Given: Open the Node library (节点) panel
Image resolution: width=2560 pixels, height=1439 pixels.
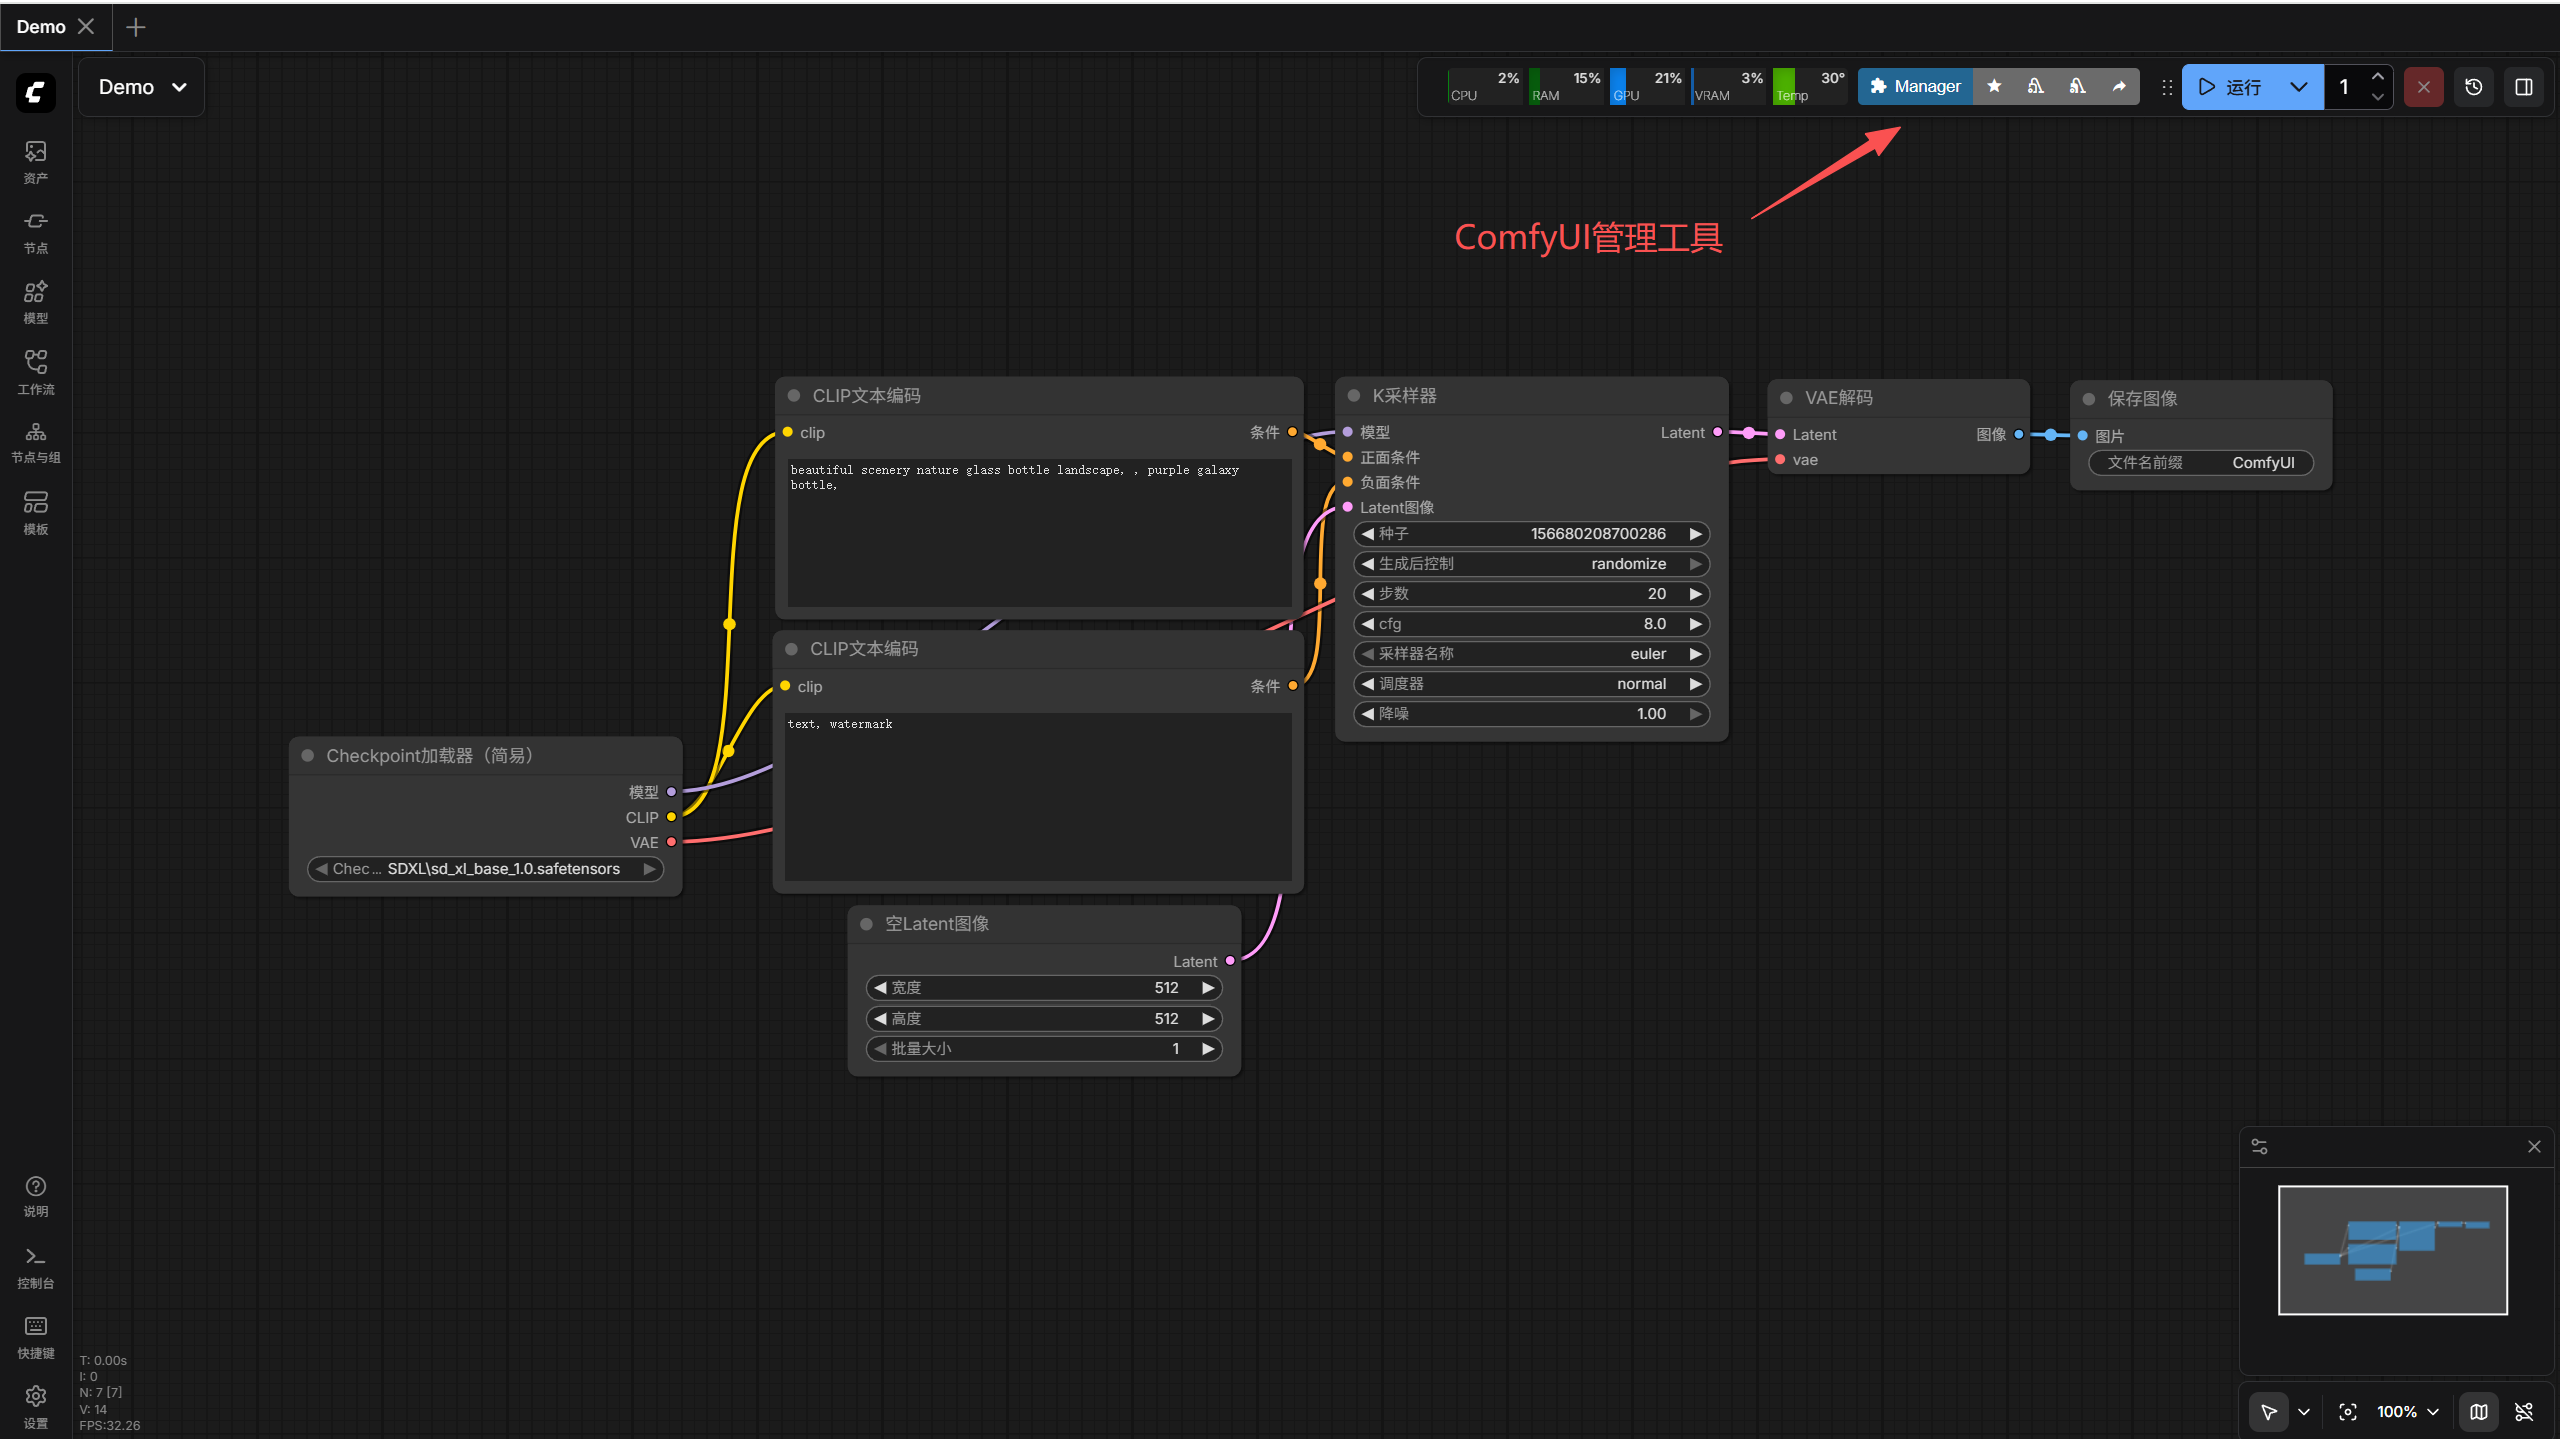Looking at the screenshot, I should click(x=36, y=231).
